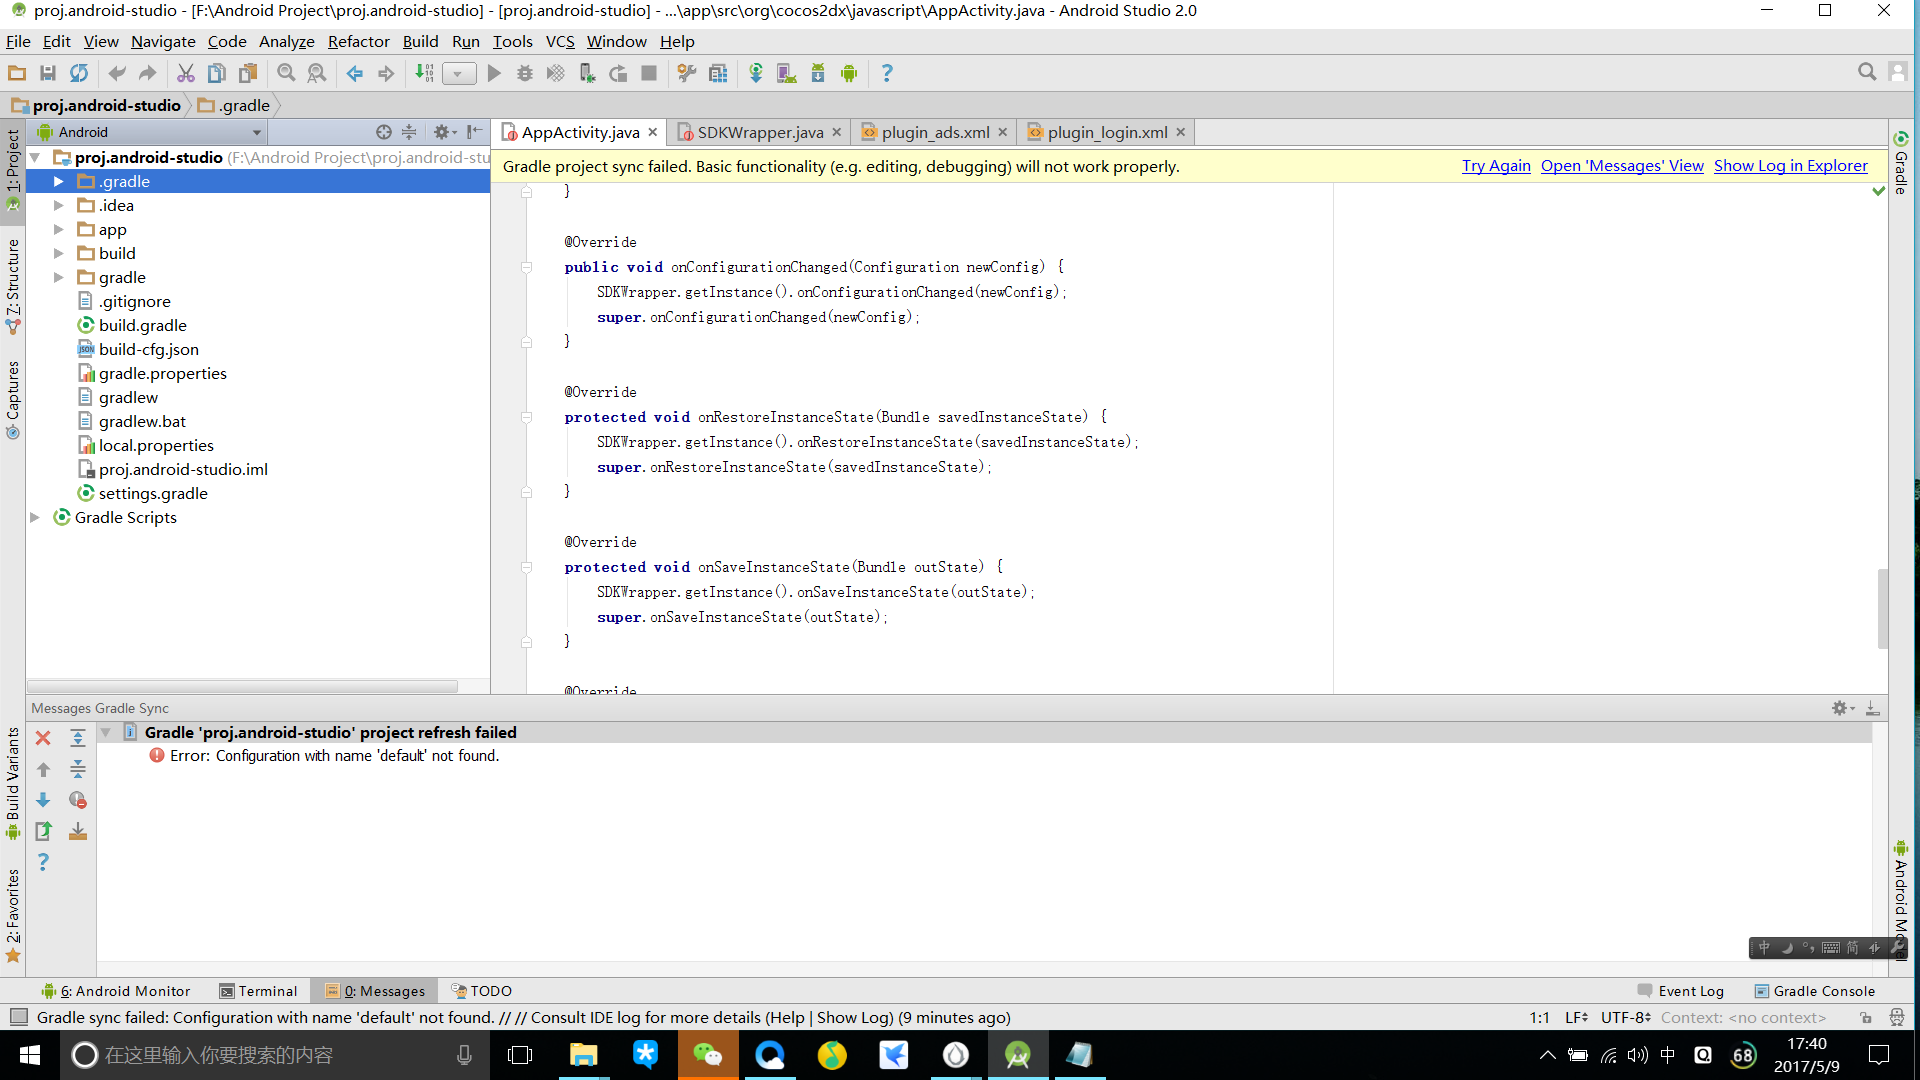Click the Project panel horizontal scrollbar

click(x=242, y=686)
